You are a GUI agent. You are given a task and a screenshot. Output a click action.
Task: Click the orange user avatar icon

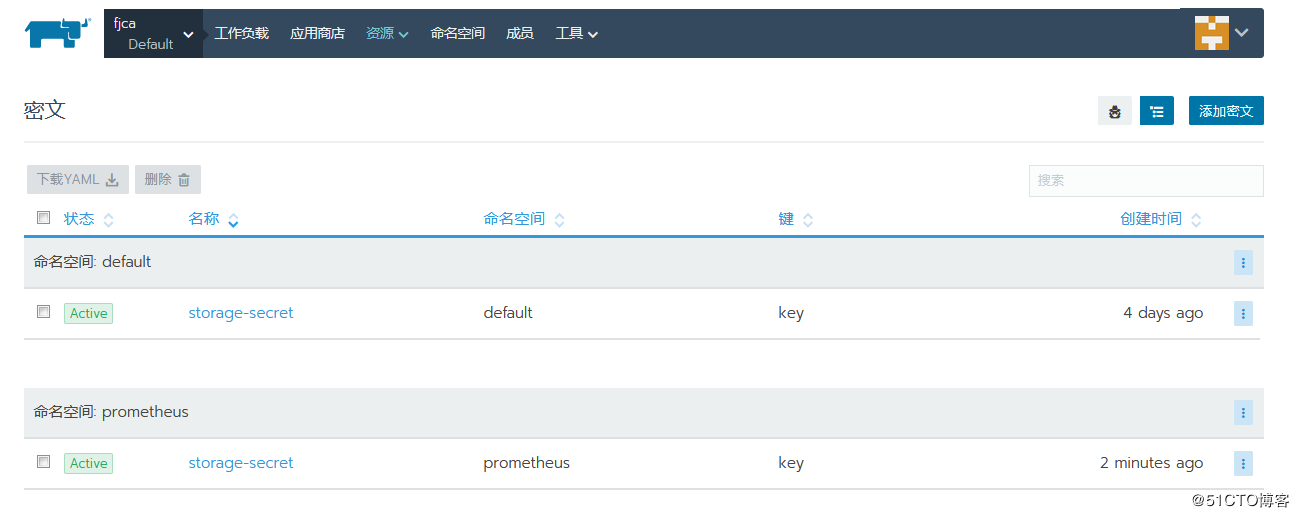(x=1211, y=33)
